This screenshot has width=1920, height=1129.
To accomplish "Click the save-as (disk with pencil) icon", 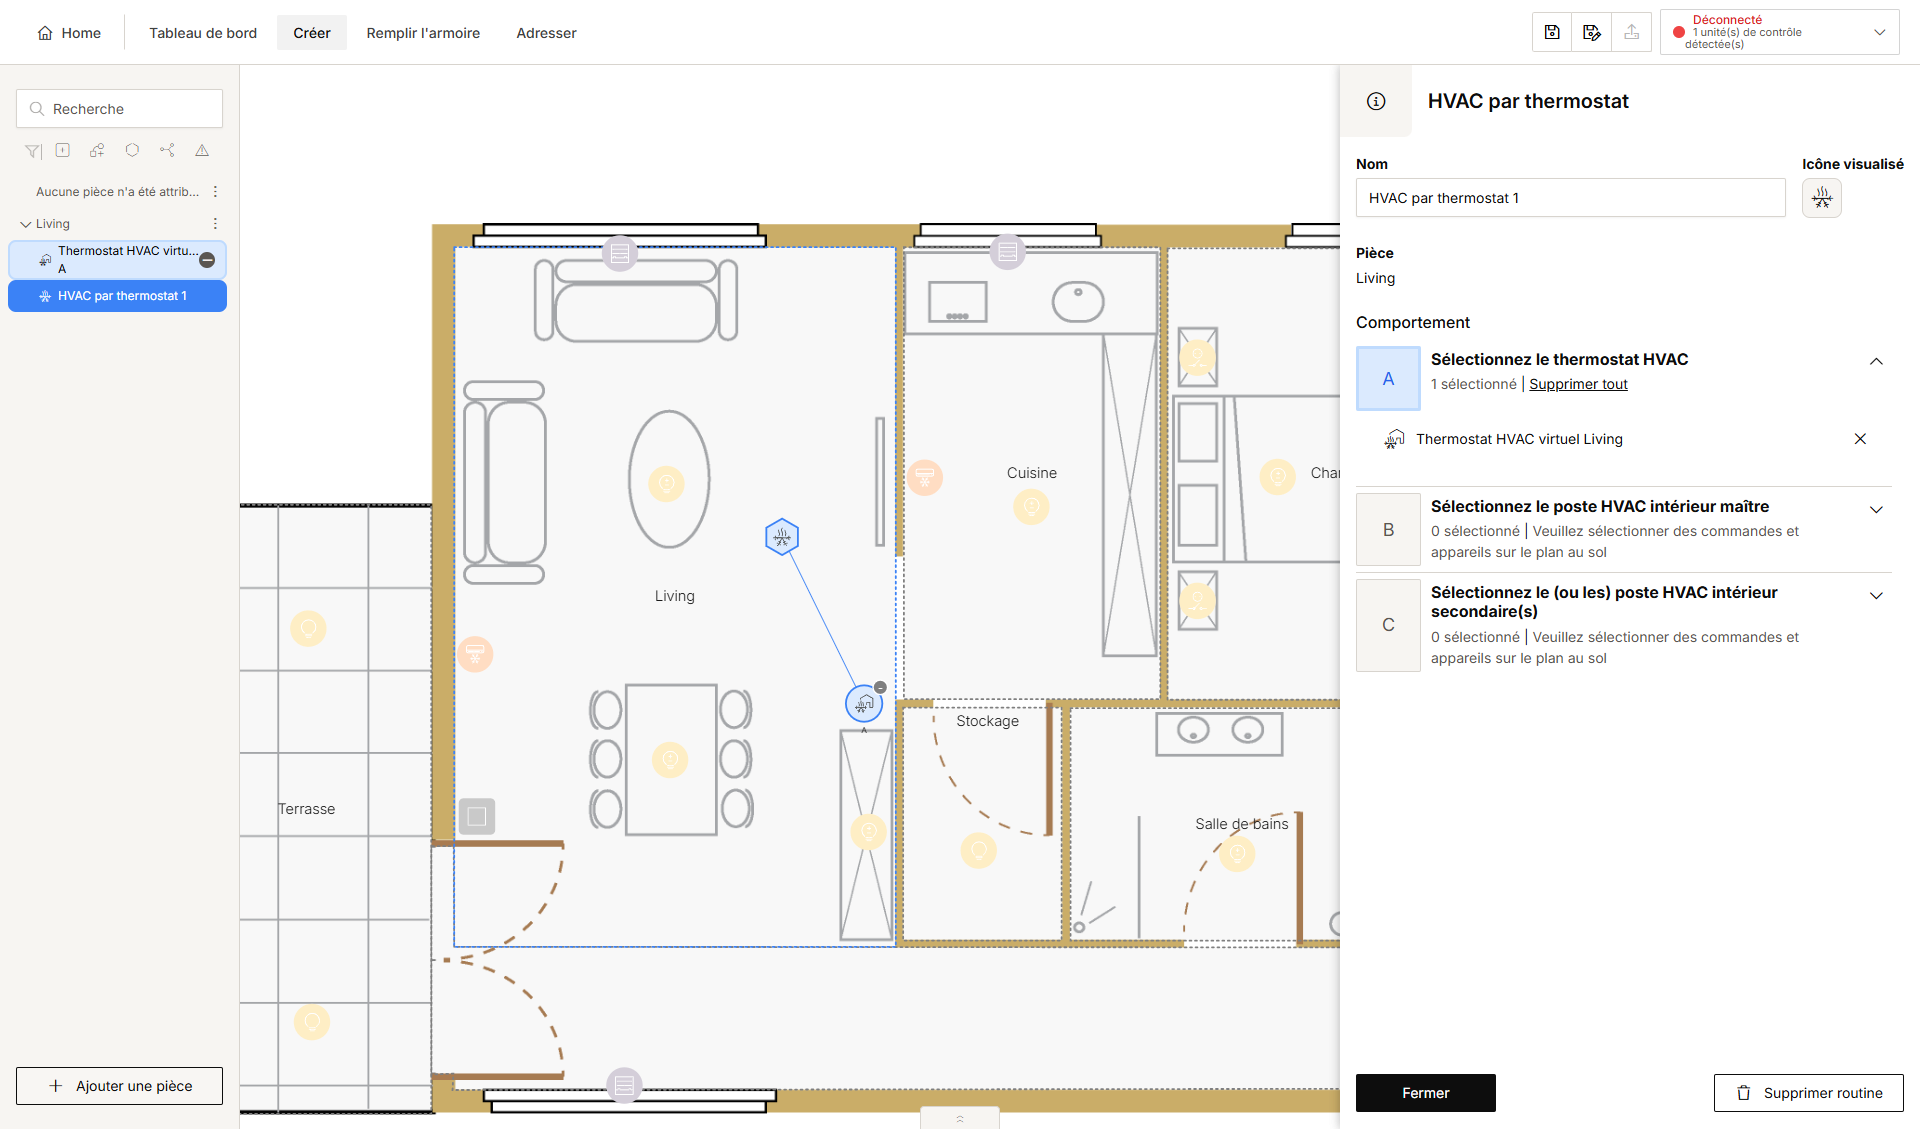I will coord(1592,32).
